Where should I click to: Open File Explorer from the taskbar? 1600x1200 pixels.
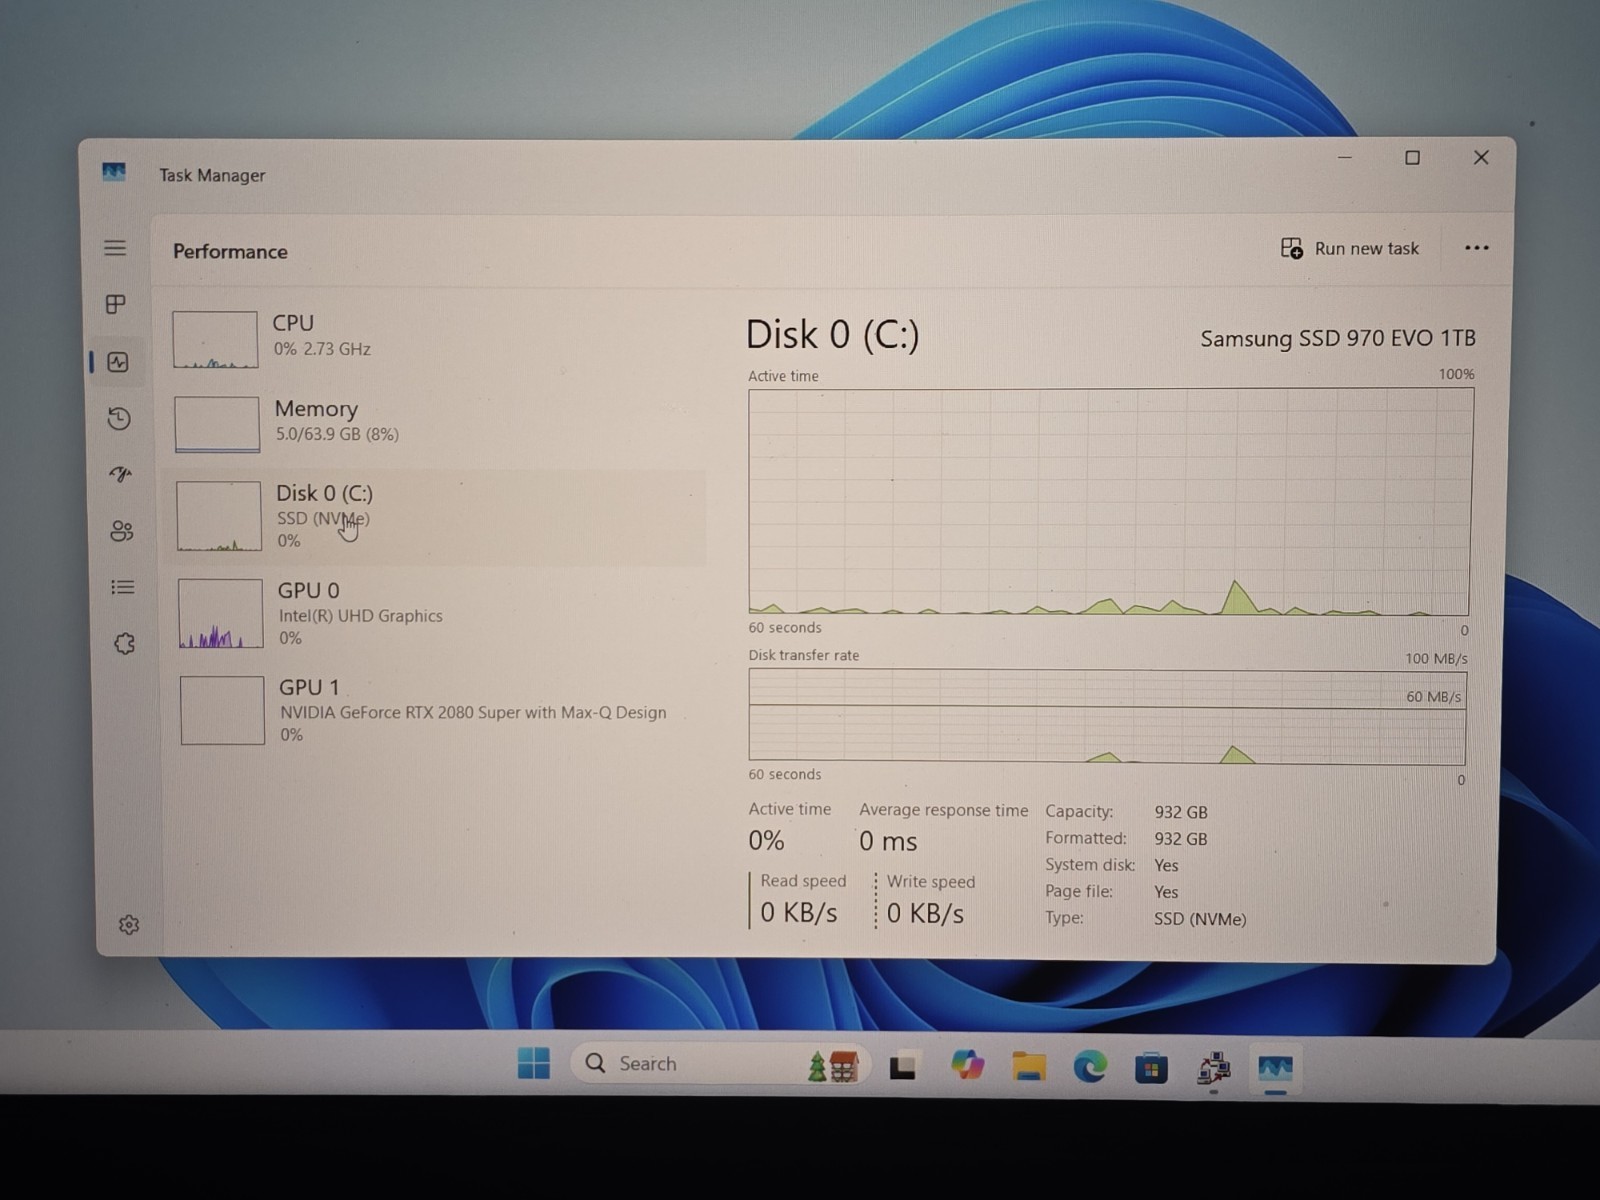[1028, 1066]
